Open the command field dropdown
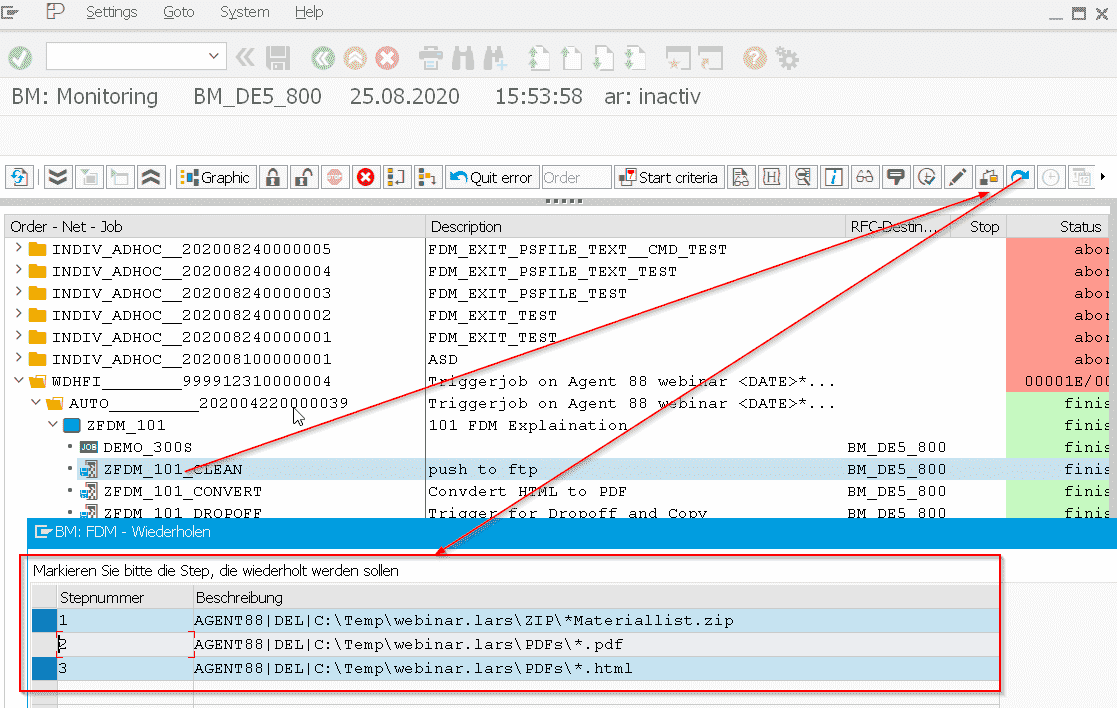This screenshot has height=708, width=1117. click(214, 56)
